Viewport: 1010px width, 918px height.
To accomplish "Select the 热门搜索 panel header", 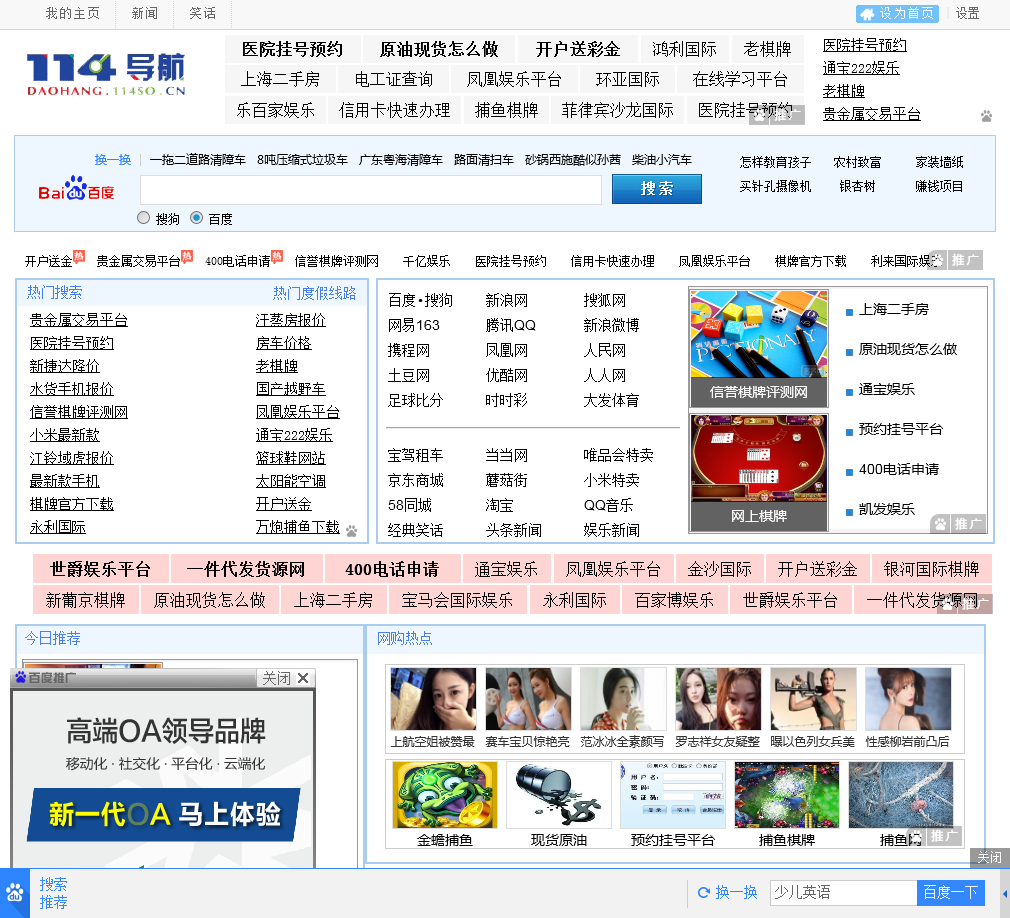I will pos(55,292).
